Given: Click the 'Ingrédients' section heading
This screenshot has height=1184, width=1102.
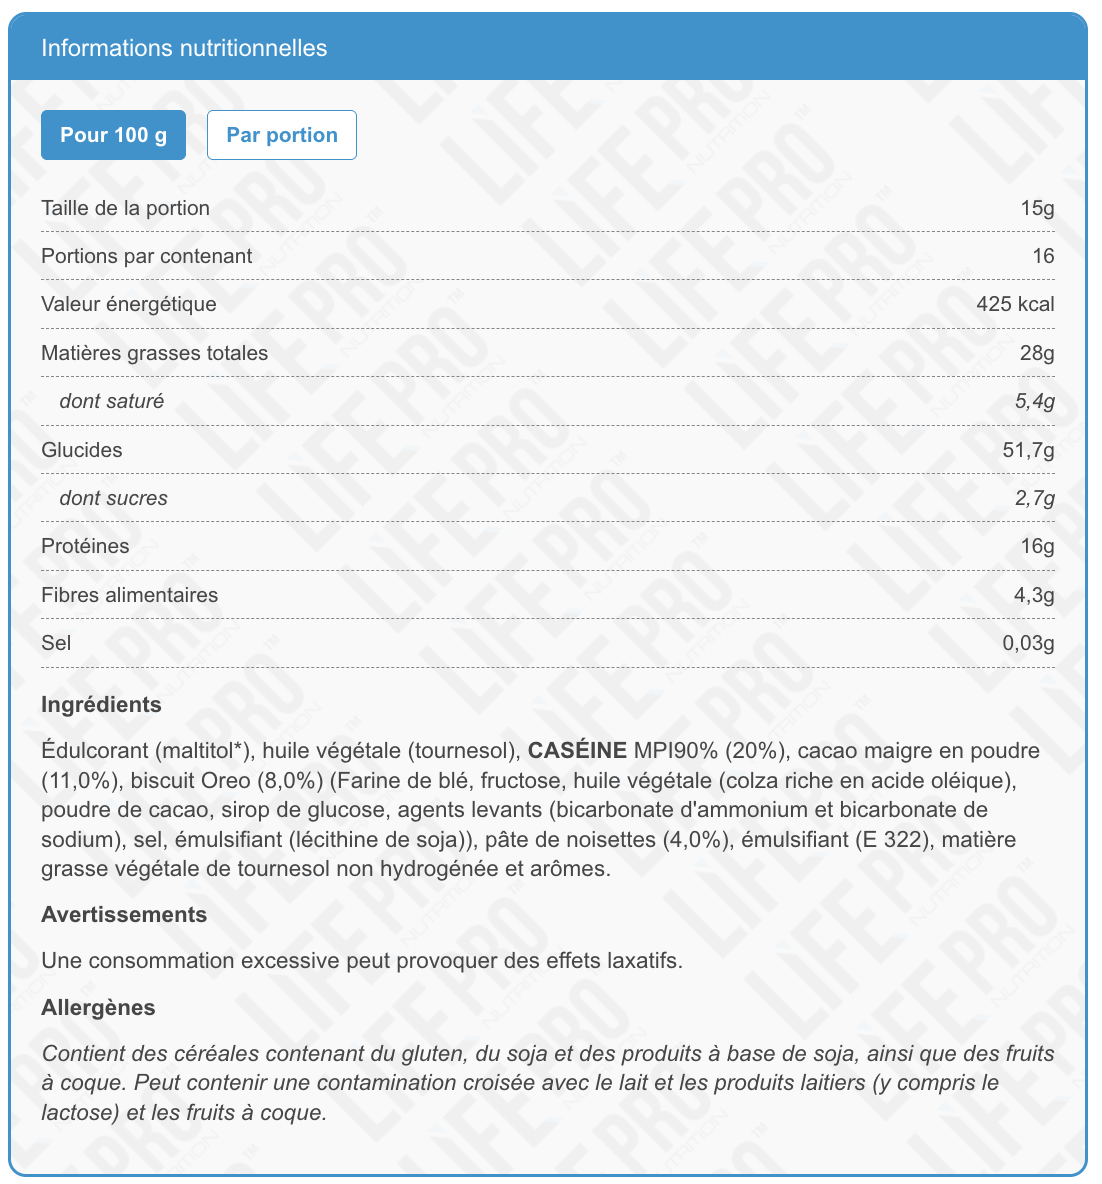Looking at the screenshot, I should pos(101,704).
